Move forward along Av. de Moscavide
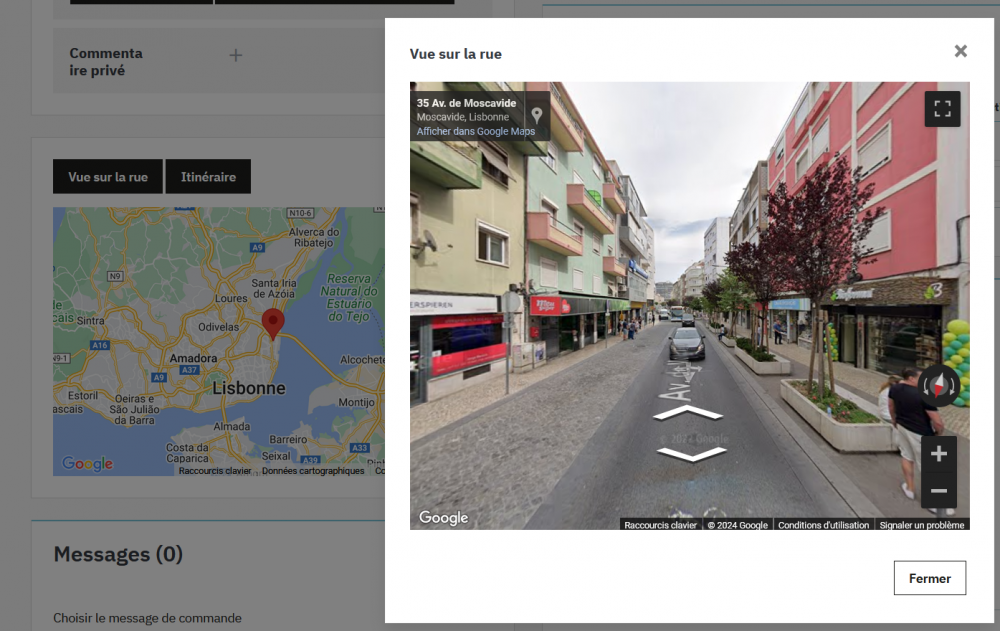Screen dimensions: 1000x631 coord(688,413)
